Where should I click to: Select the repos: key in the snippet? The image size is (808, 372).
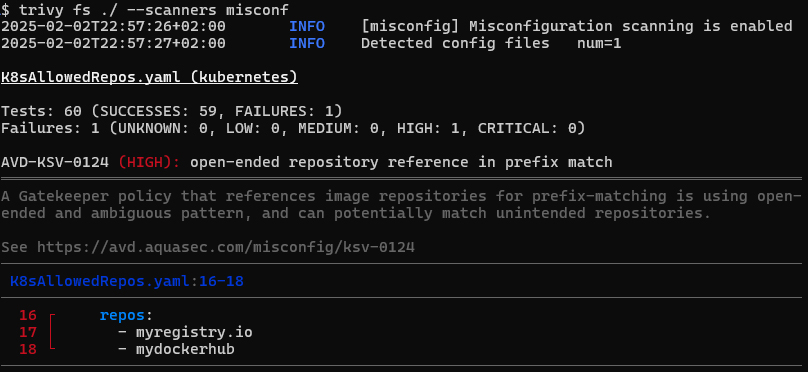click(x=126, y=315)
